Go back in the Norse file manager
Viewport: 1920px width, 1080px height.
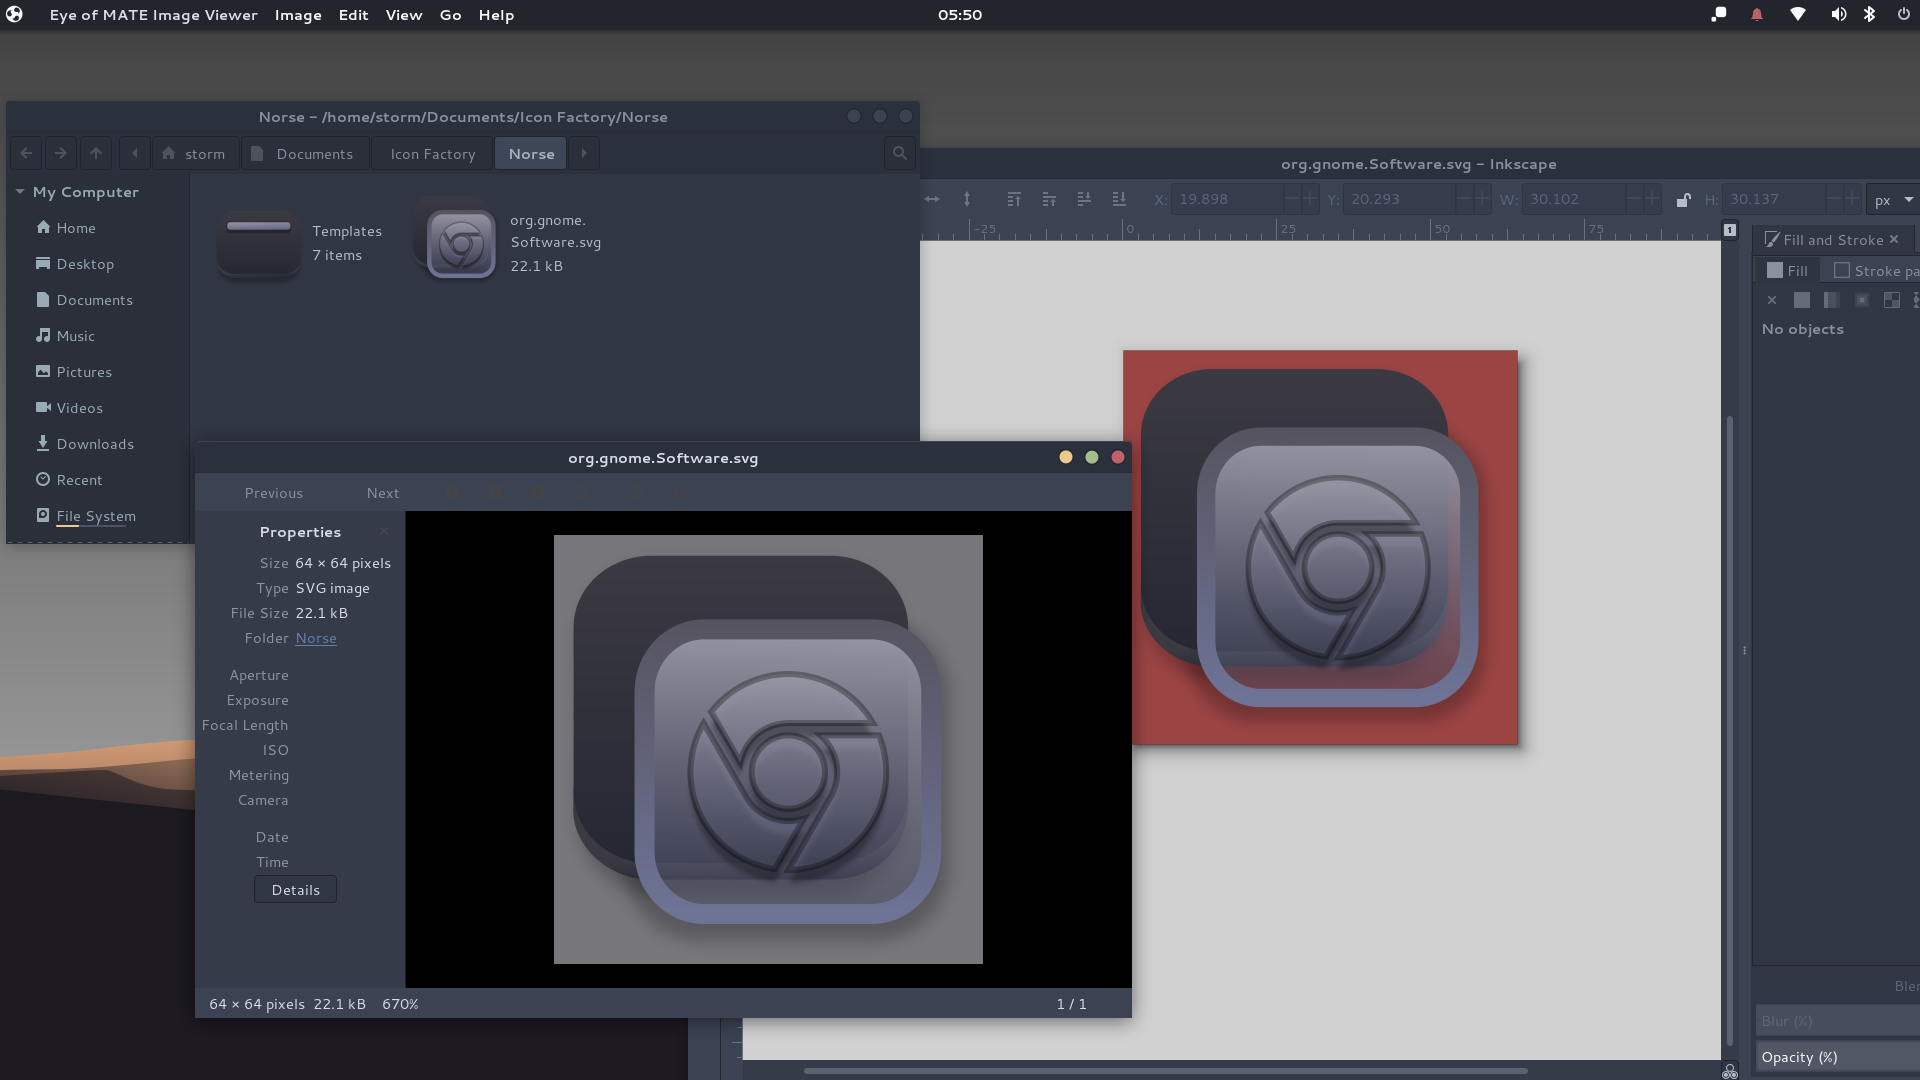tap(27, 153)
